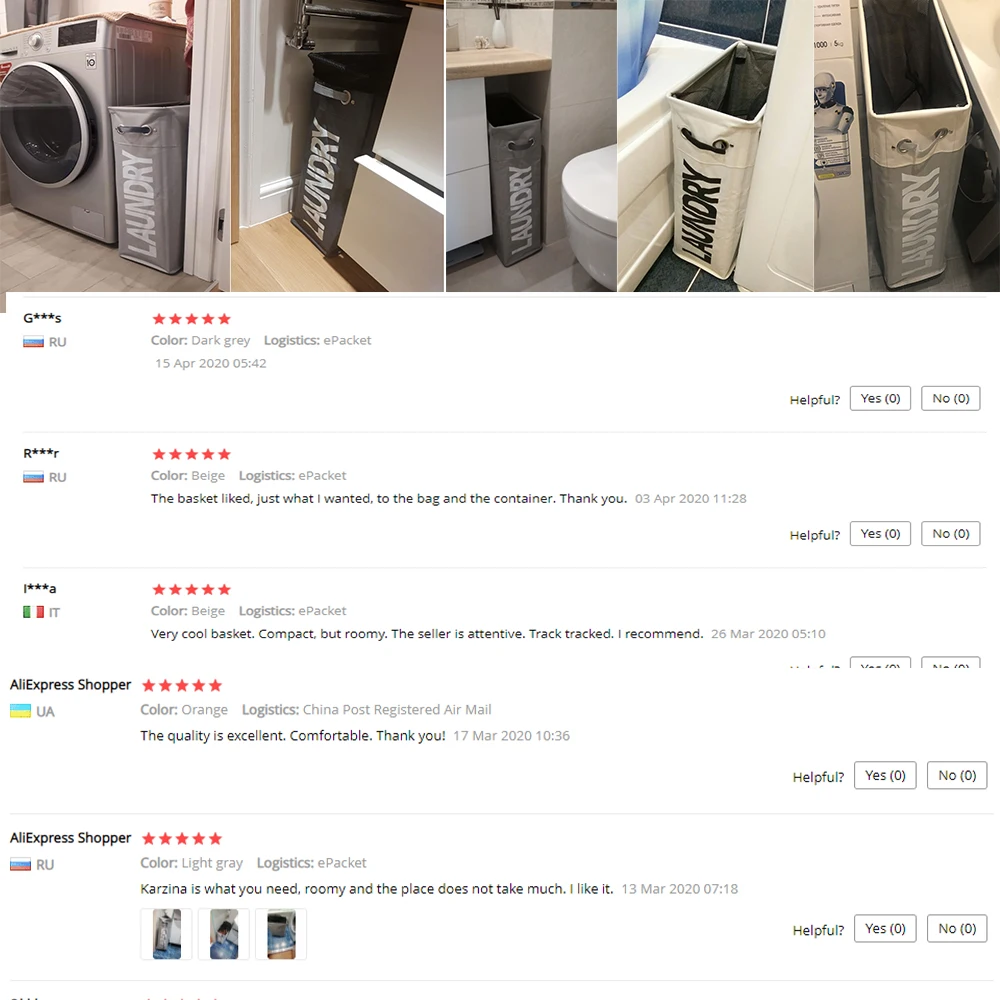The width and height of the screenshot is (1000, 1000).
Task: Open the washing machine laundry basket photo
Action: (x=115, y=145)
